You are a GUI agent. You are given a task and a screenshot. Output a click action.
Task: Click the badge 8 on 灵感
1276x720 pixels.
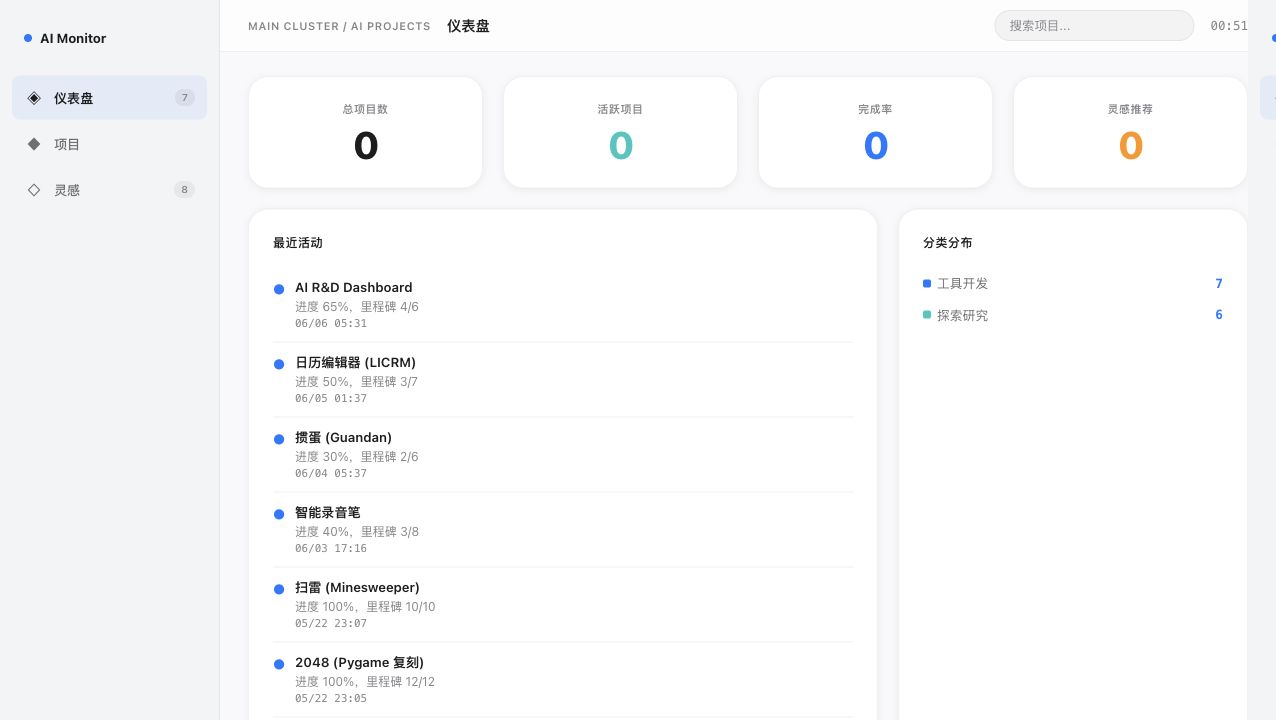(184, 190)
